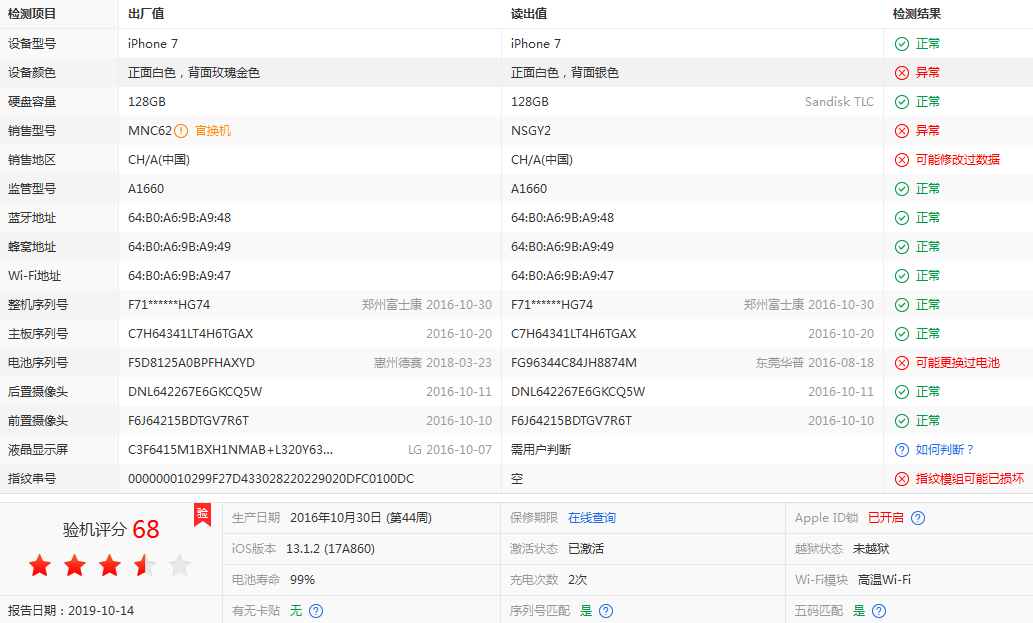This screenshot has width=1033, height=623.
Task: Click the factory LCD serial C3F6415M1BXH1NMAB
Action: click(x=231, y=450)
